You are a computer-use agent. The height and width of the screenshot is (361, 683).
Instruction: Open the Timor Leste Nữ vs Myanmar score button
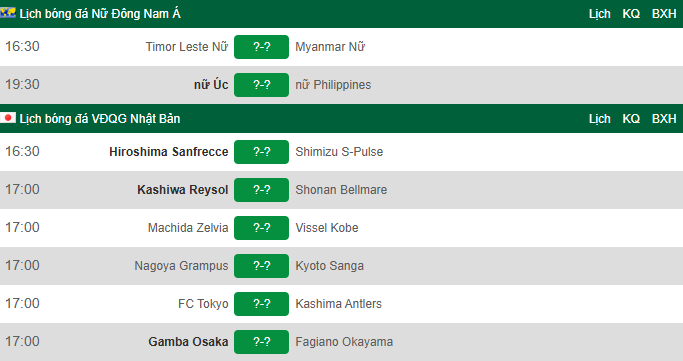coord(261,47)
